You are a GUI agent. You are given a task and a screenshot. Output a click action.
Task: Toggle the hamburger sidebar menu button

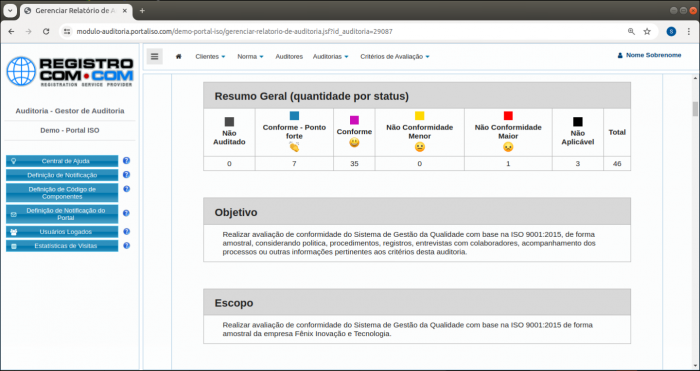pos(154,56)
